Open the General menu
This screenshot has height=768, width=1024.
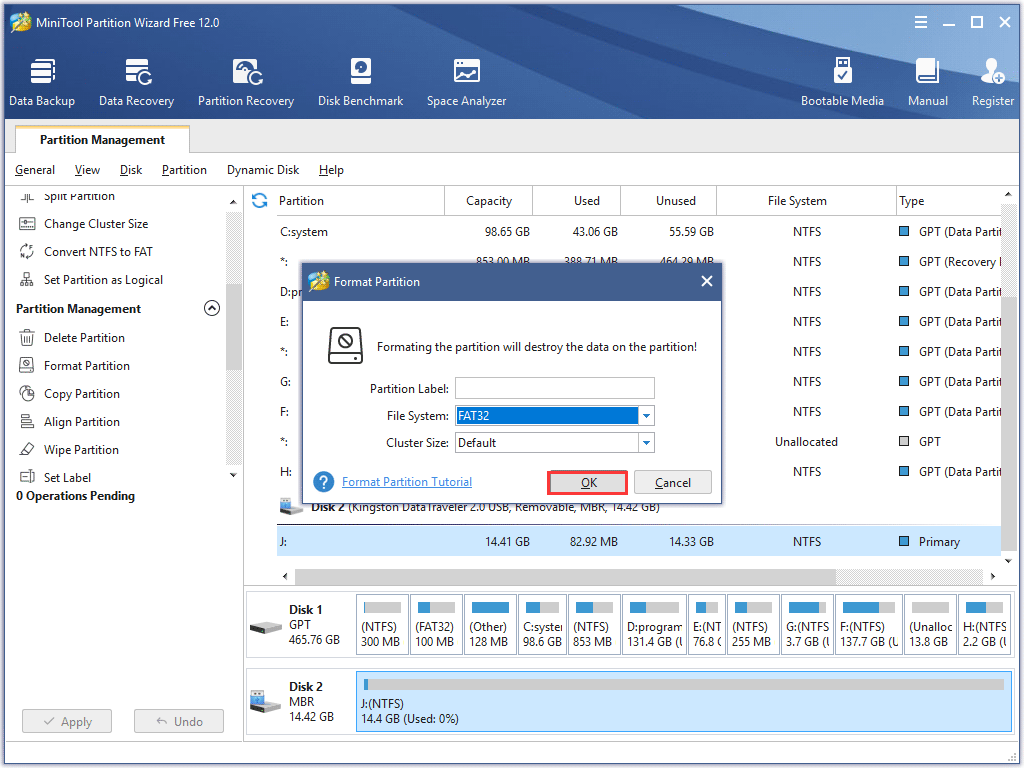35,170
